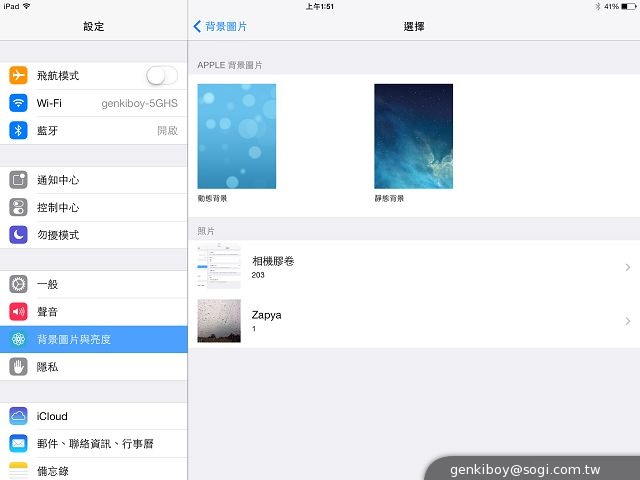Tap the Bluetooth status bar indicator
The image size is (640, 480).
tap(598, 7)
